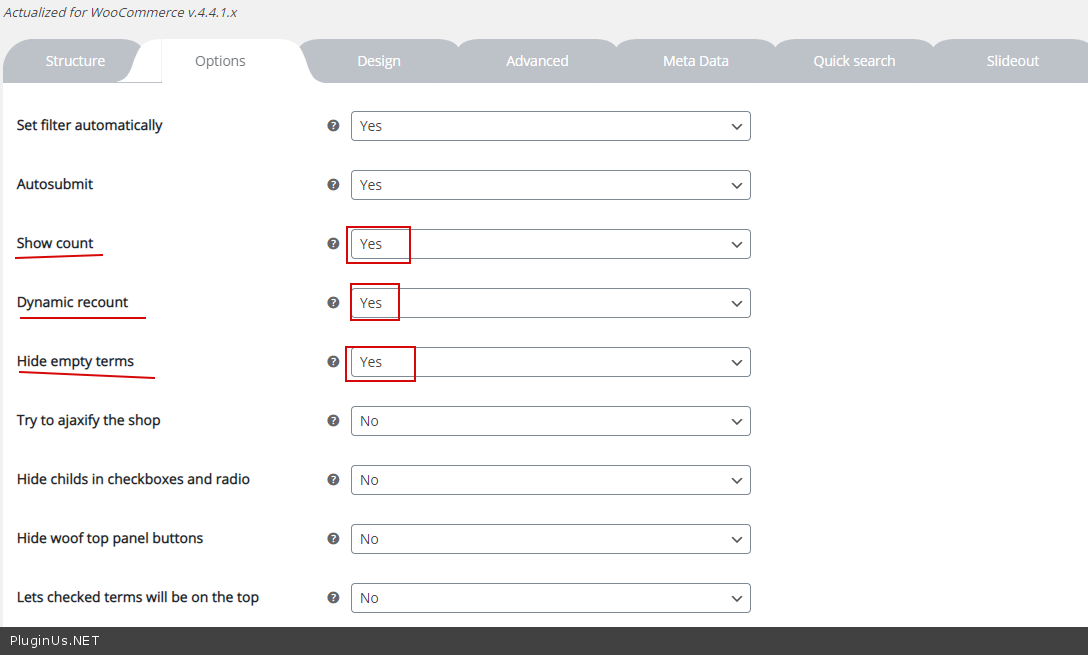Click the Show count help icon
This screenshot has height=655, width=1088.
(334, 243)
